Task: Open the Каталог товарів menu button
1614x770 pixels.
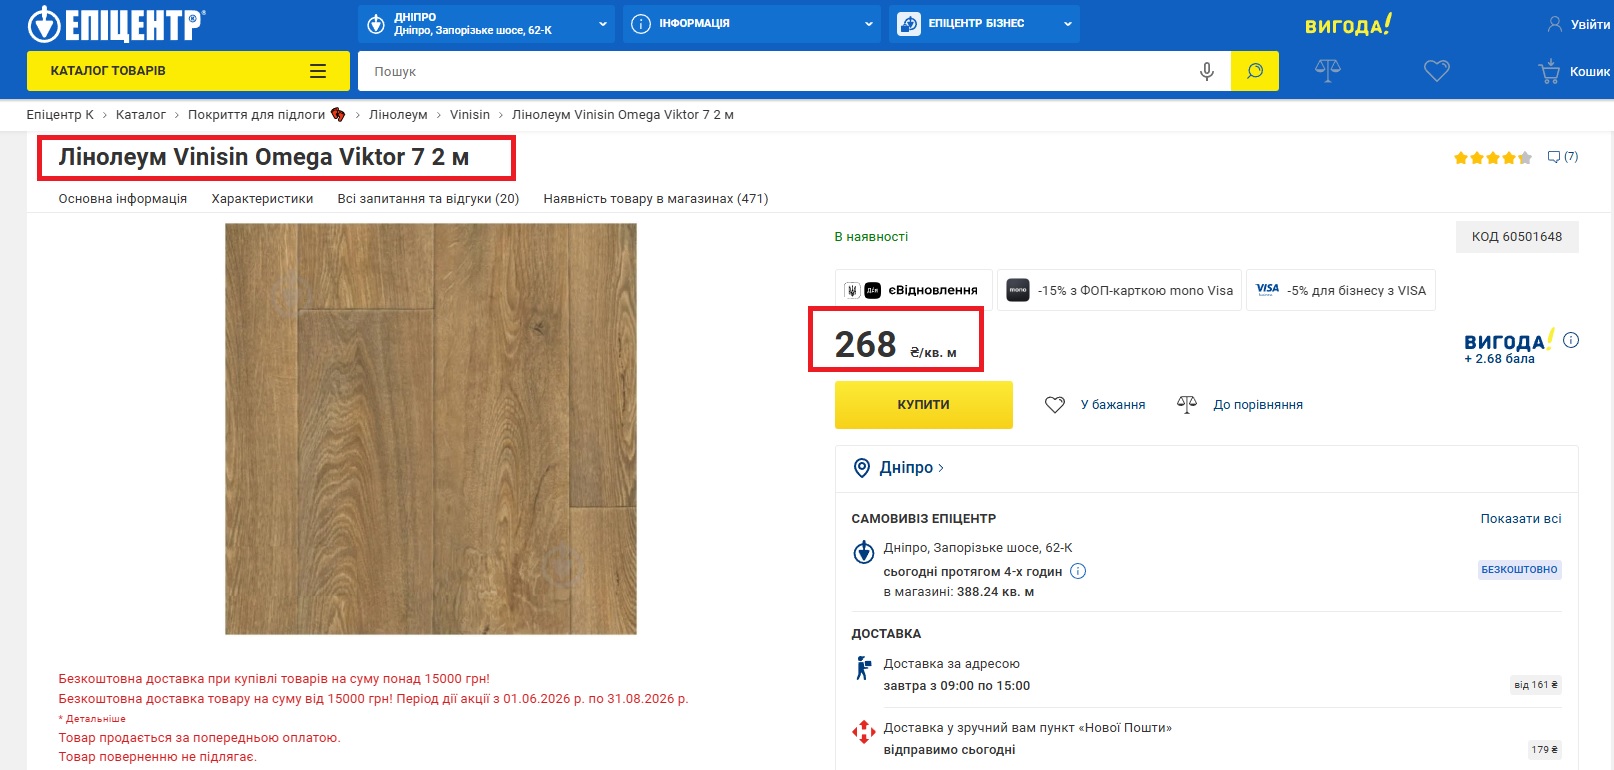Action: (x=188, y=71)
